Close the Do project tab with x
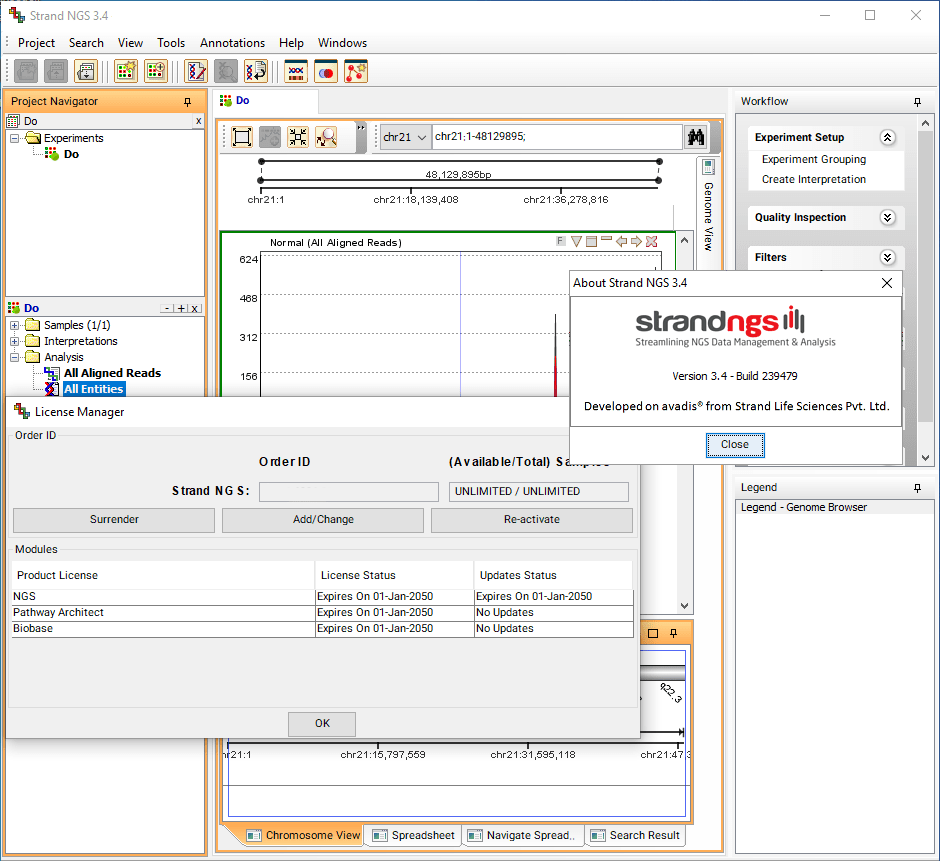 coord(198,121)
